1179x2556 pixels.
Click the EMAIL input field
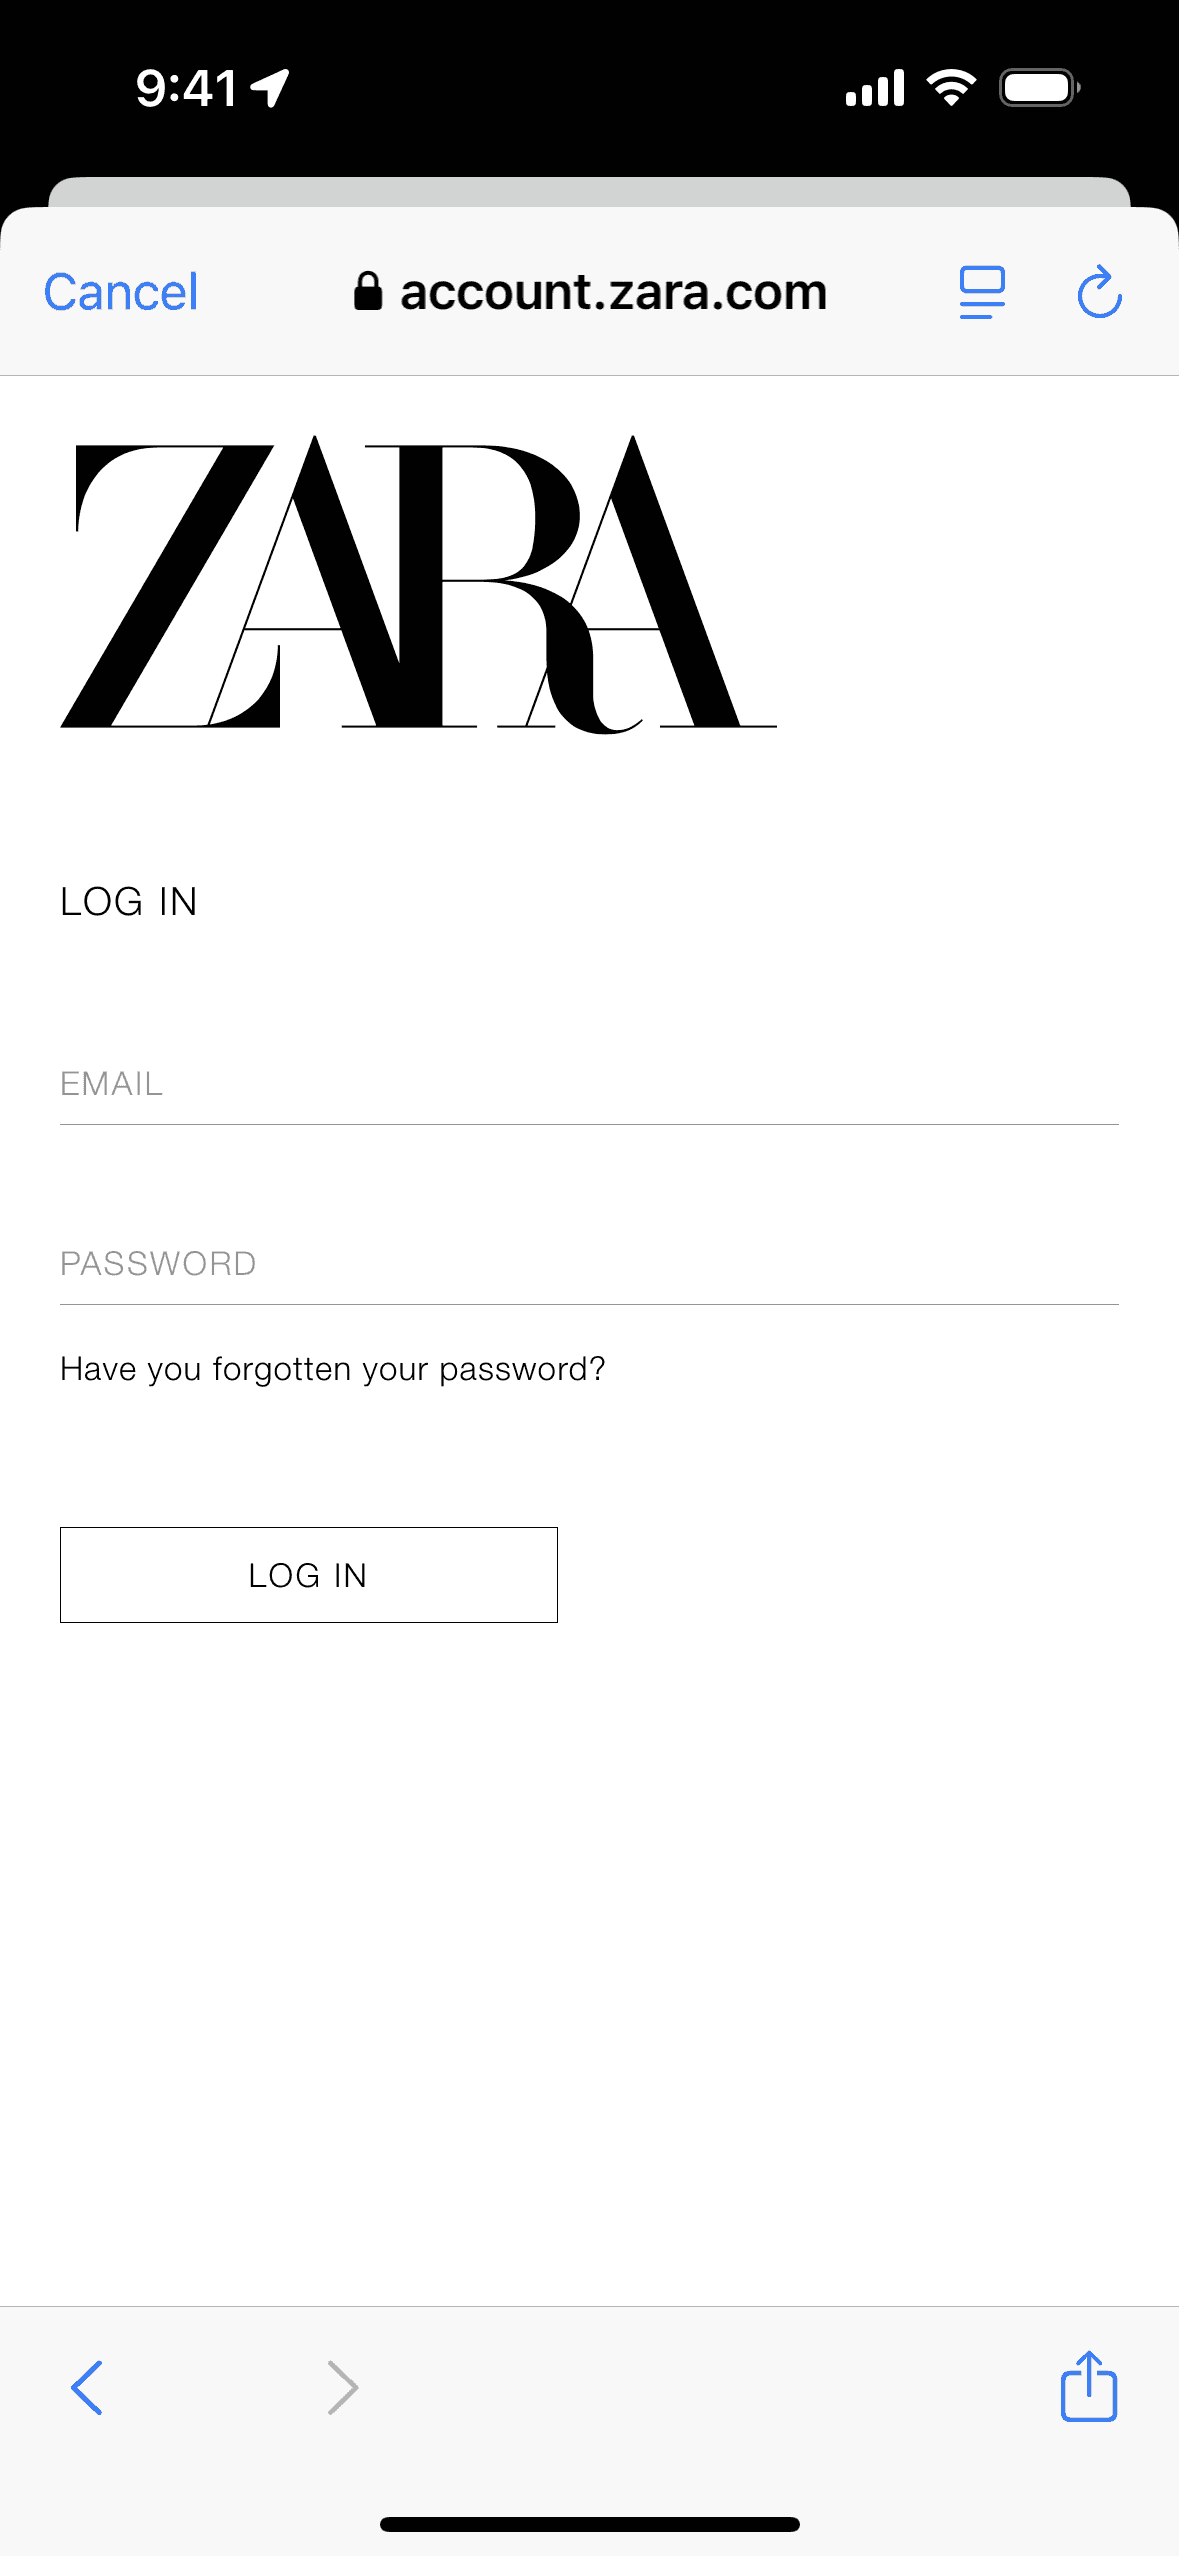click(588, 1085)
